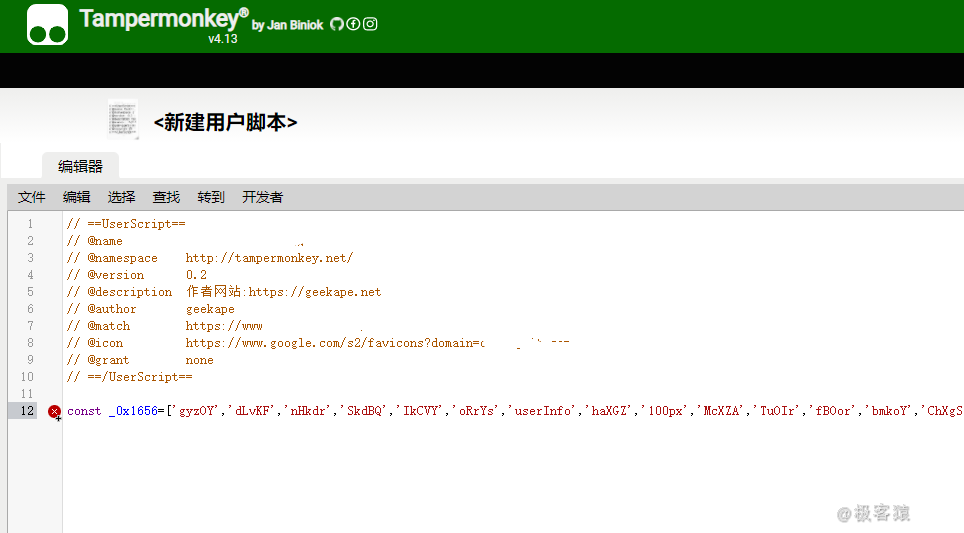Open the Facebook icon link
964x533 pixels.
tap(353, 24)
